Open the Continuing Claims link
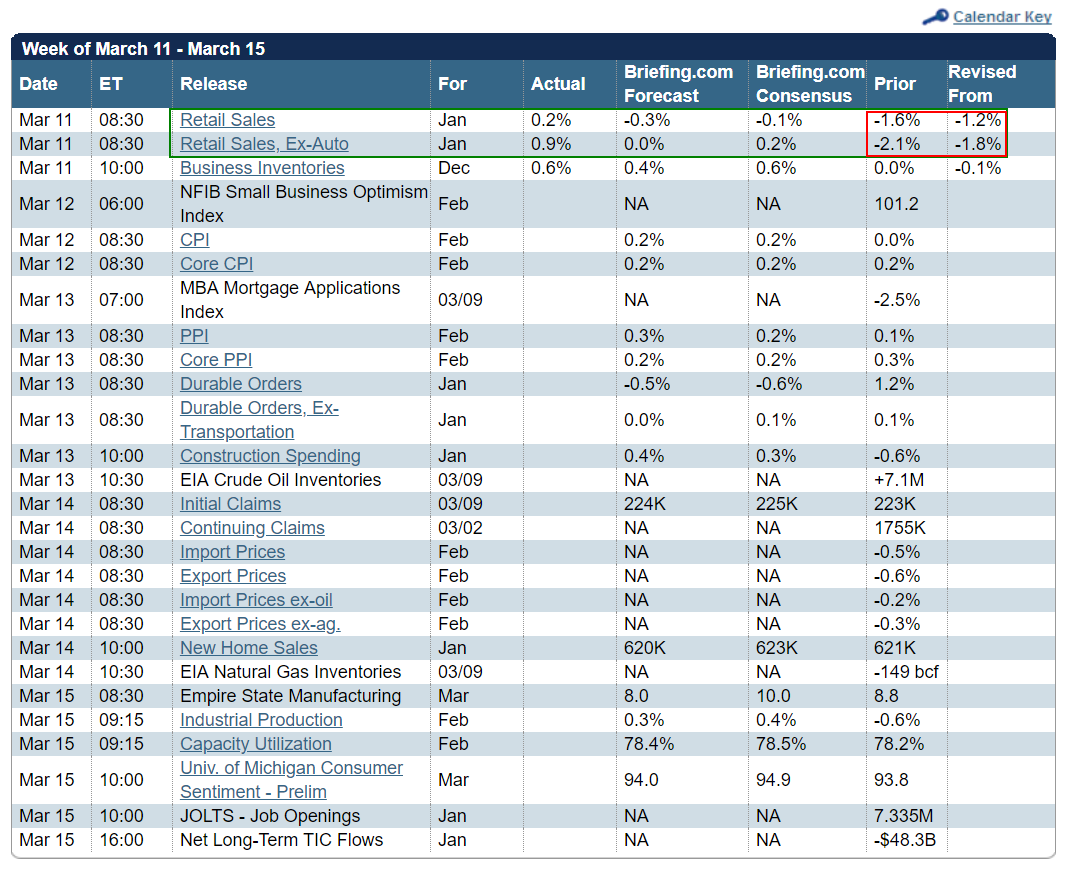 (x=252, y=528)
